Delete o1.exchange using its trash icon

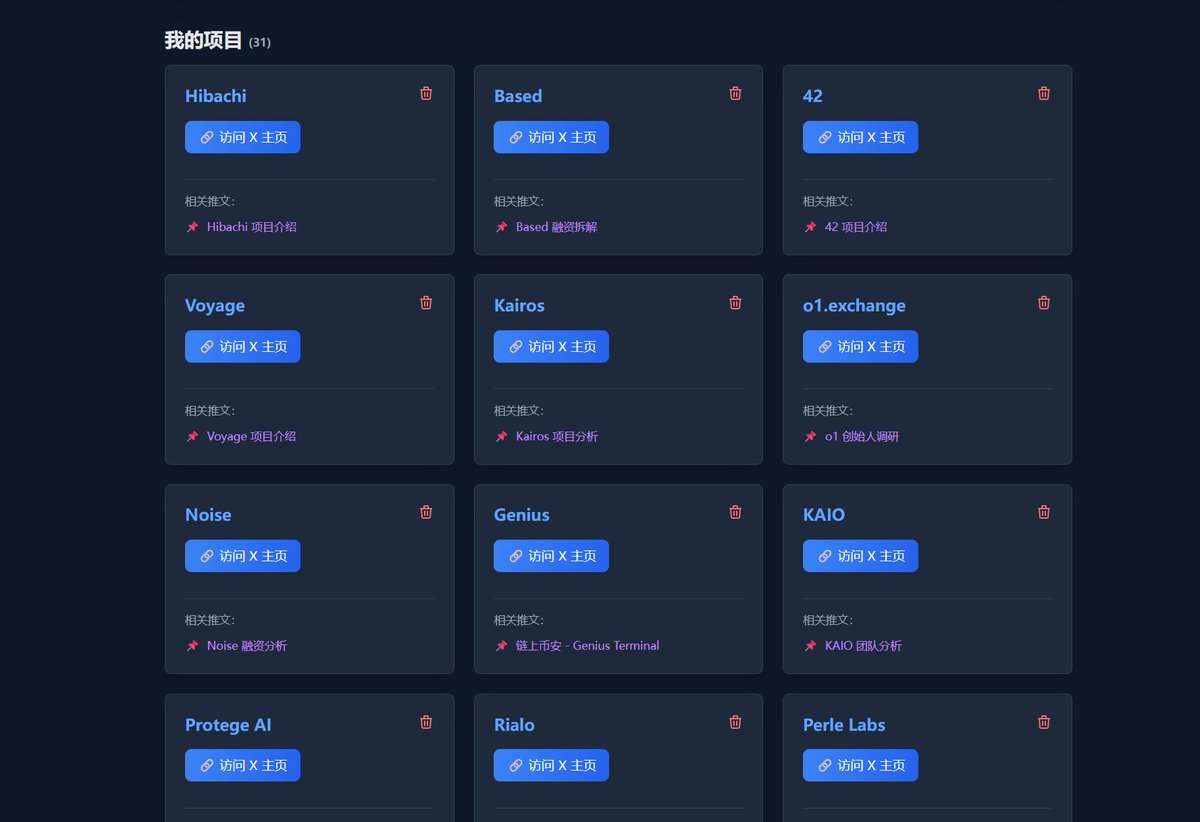(x=1044, y=302)
